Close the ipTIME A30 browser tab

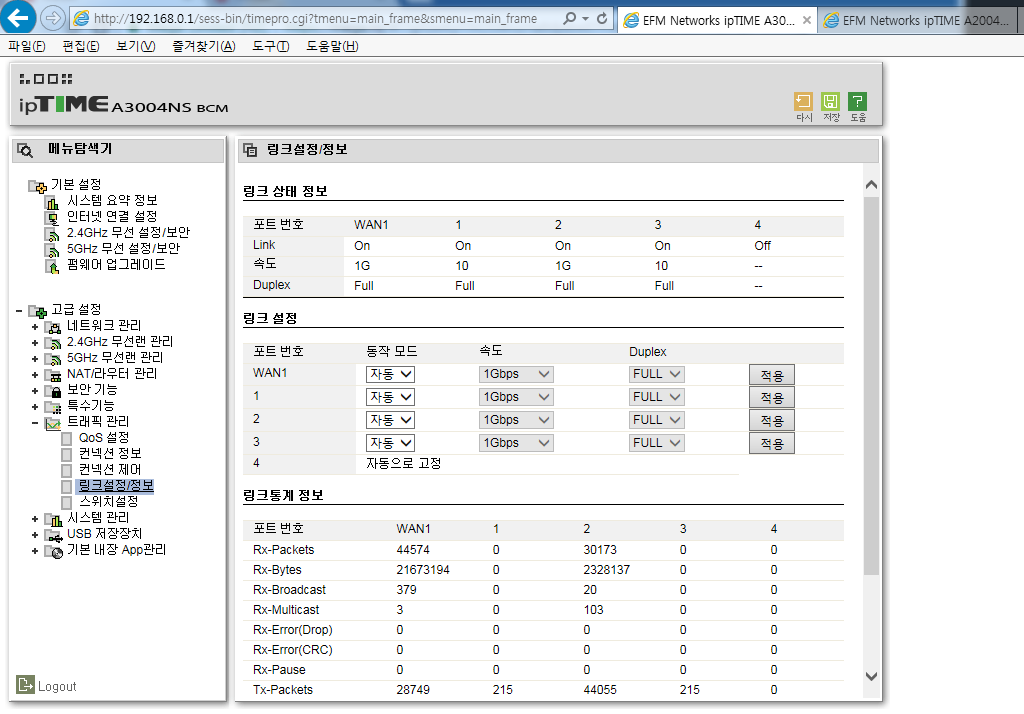[807, 20]
